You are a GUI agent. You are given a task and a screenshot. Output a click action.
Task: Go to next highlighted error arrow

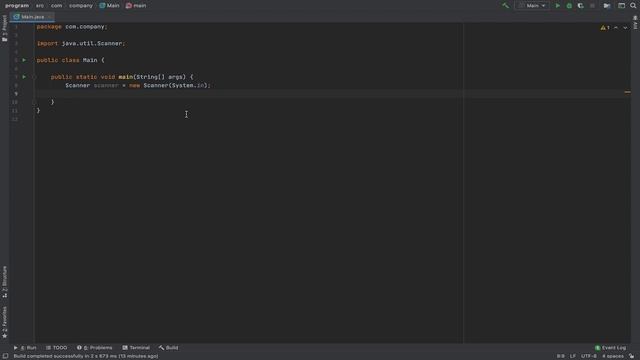pos(625,27)
